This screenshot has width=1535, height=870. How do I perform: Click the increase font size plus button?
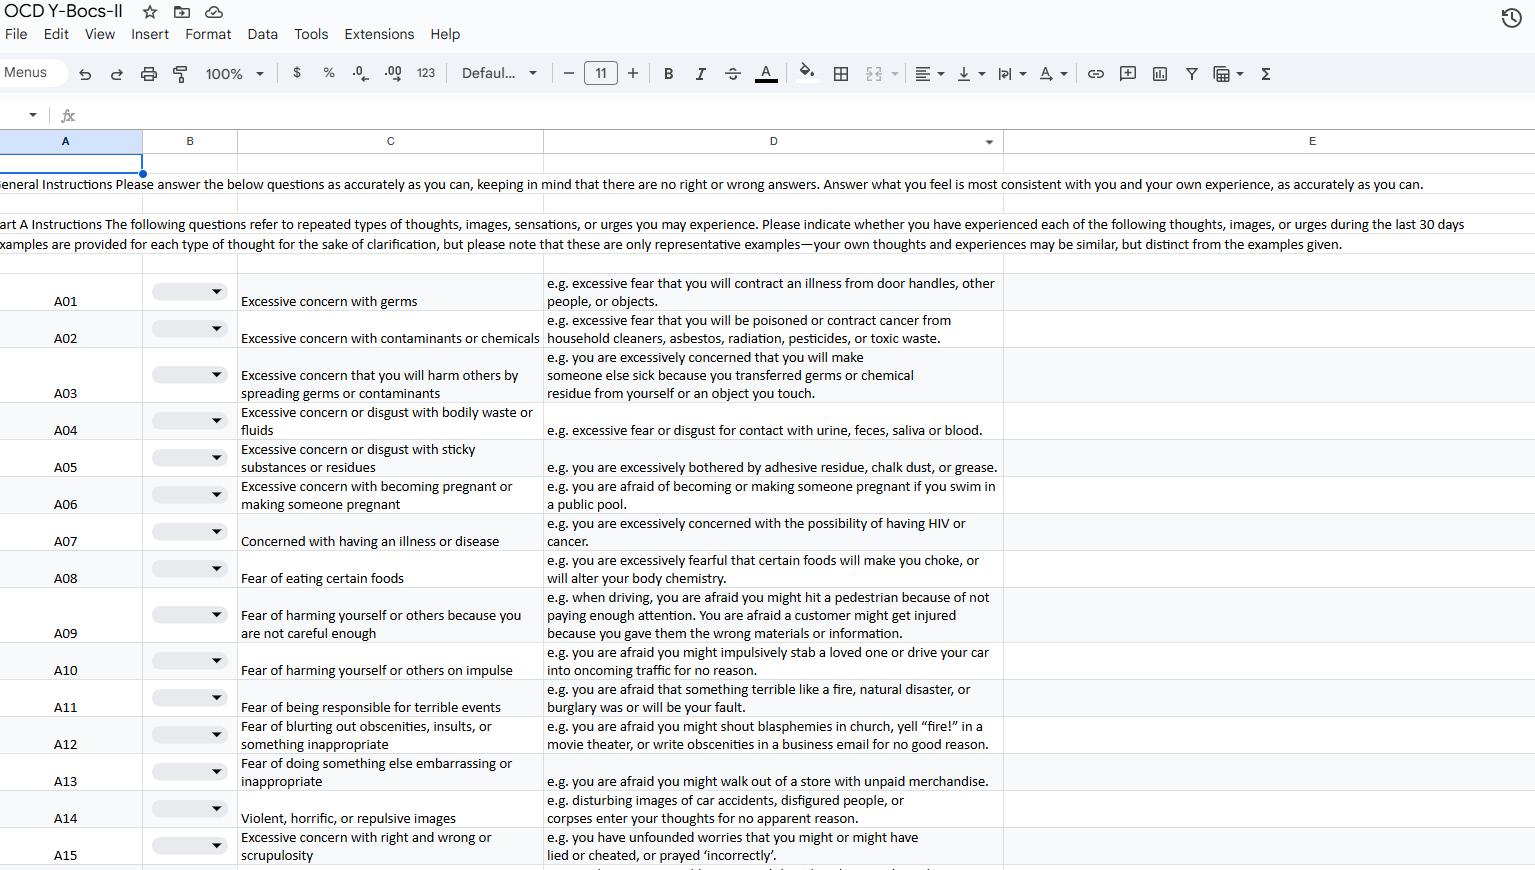(633, 74)
